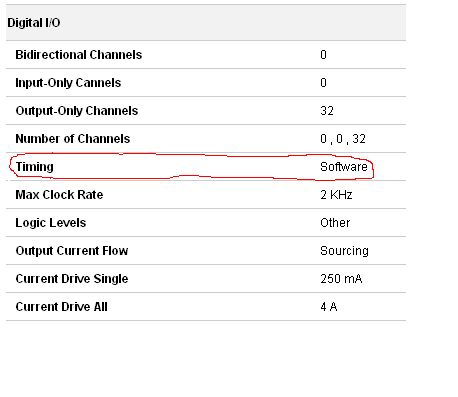Viewport: 458px width, 397px height.
Task: Click the circled Timing label
Action: [34, 167]
